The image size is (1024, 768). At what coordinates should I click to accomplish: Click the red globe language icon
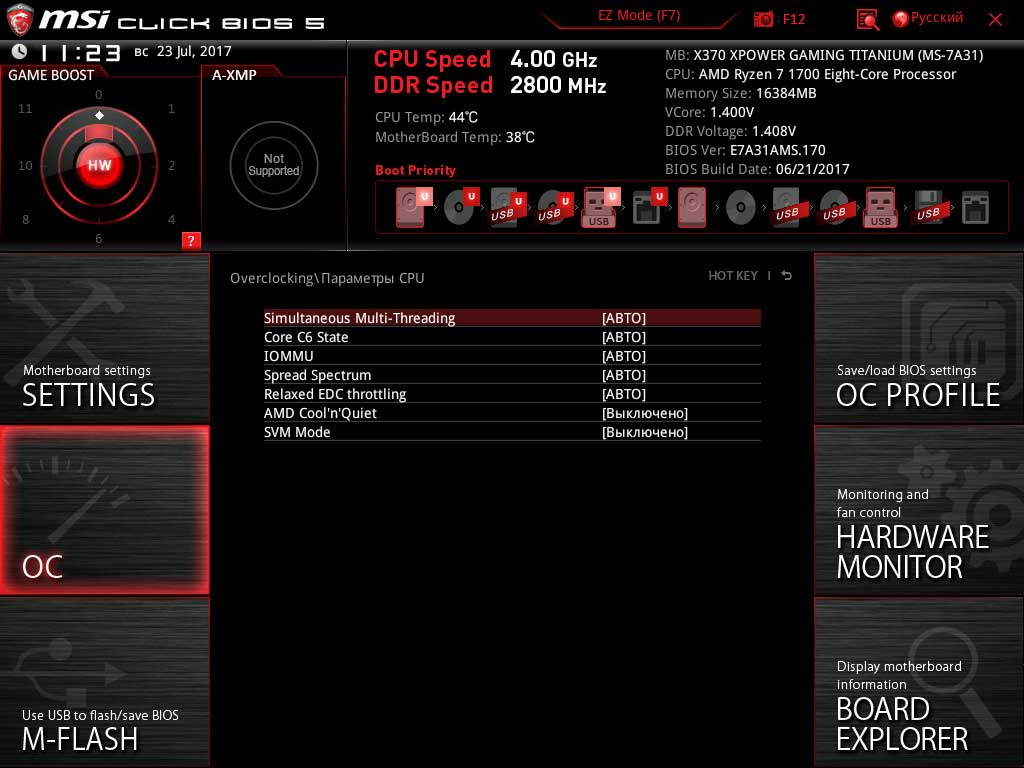900,20
